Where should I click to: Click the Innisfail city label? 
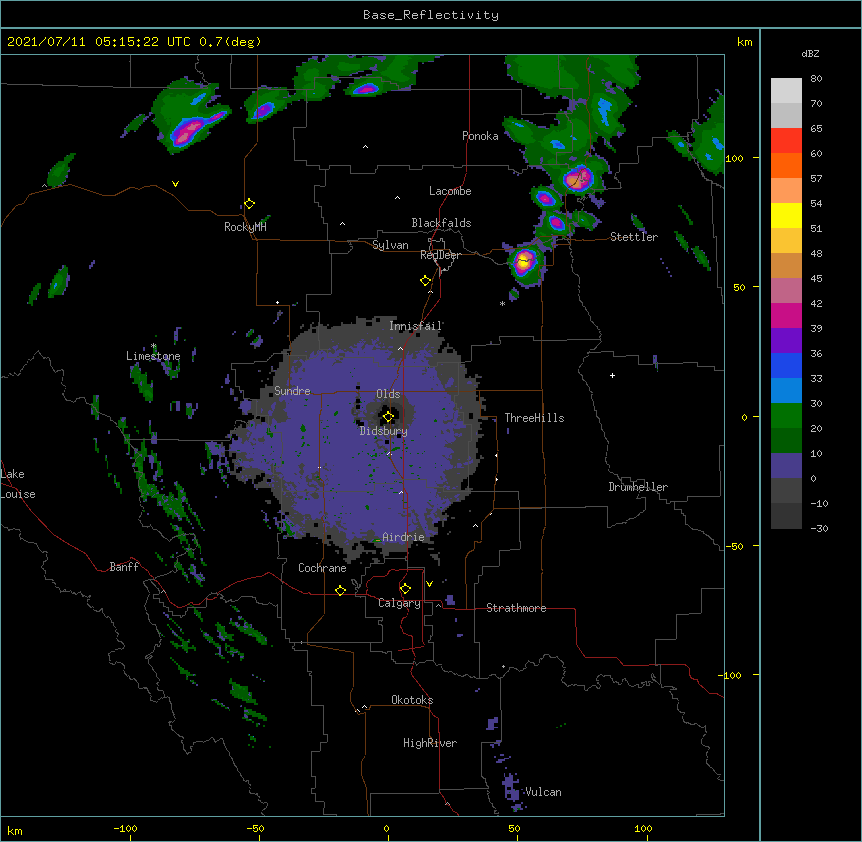pyautogui.click(x=415, y=326)
